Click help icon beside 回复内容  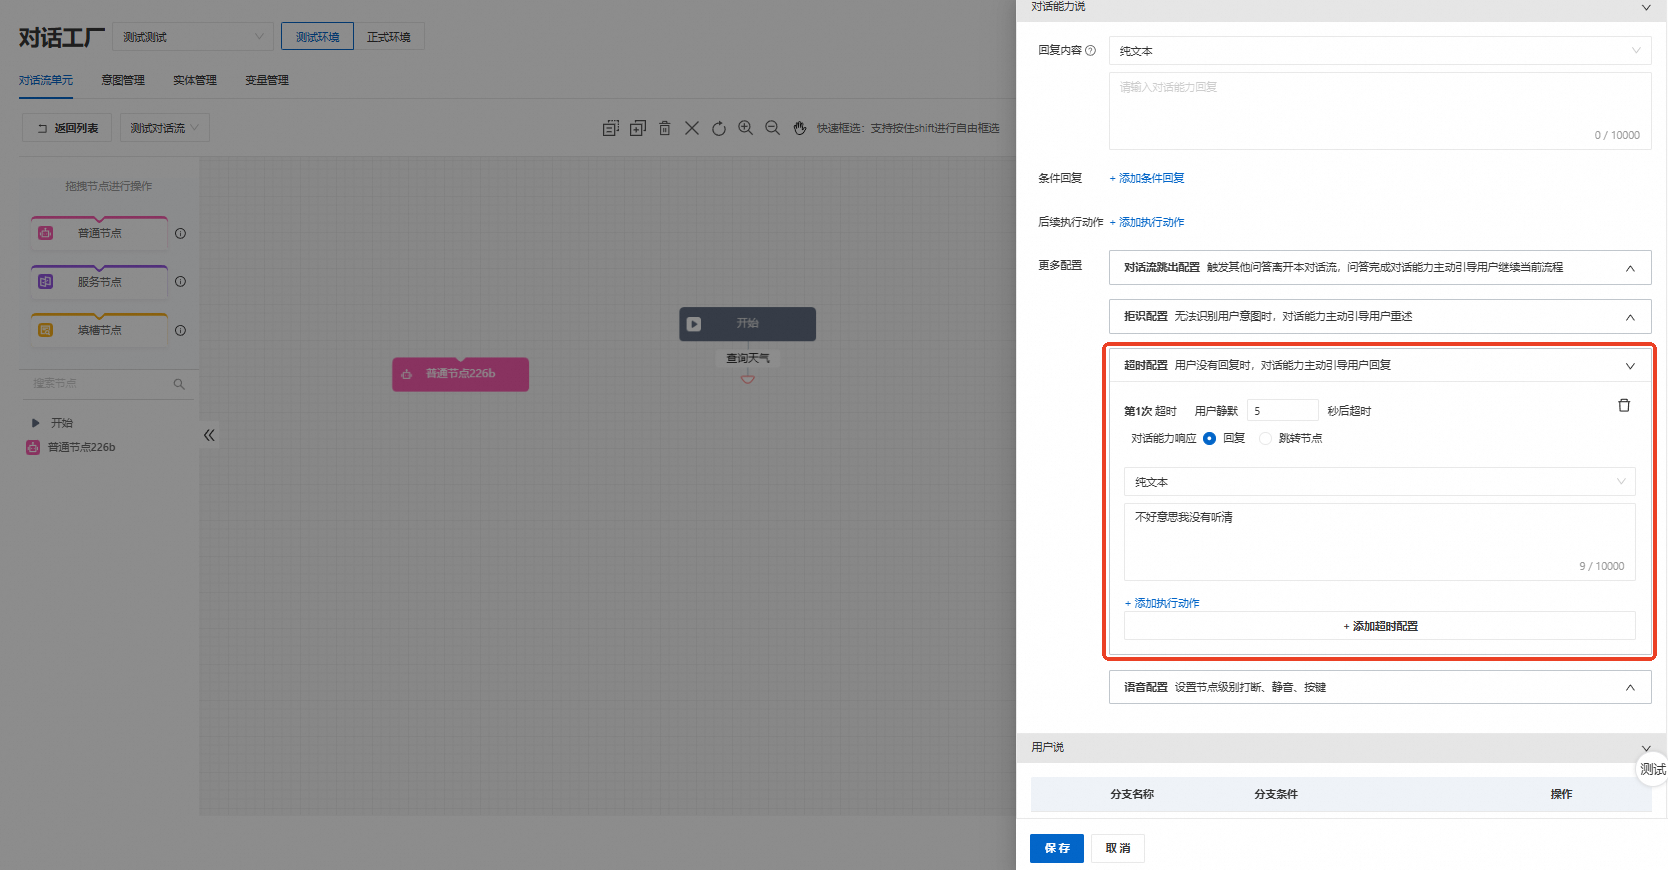(1090, 50)
